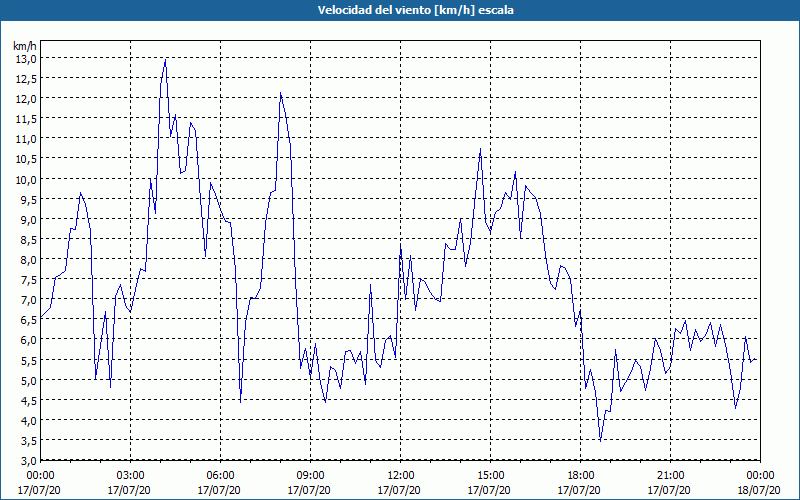Click the '12:00' time axis label

[401, 476]
